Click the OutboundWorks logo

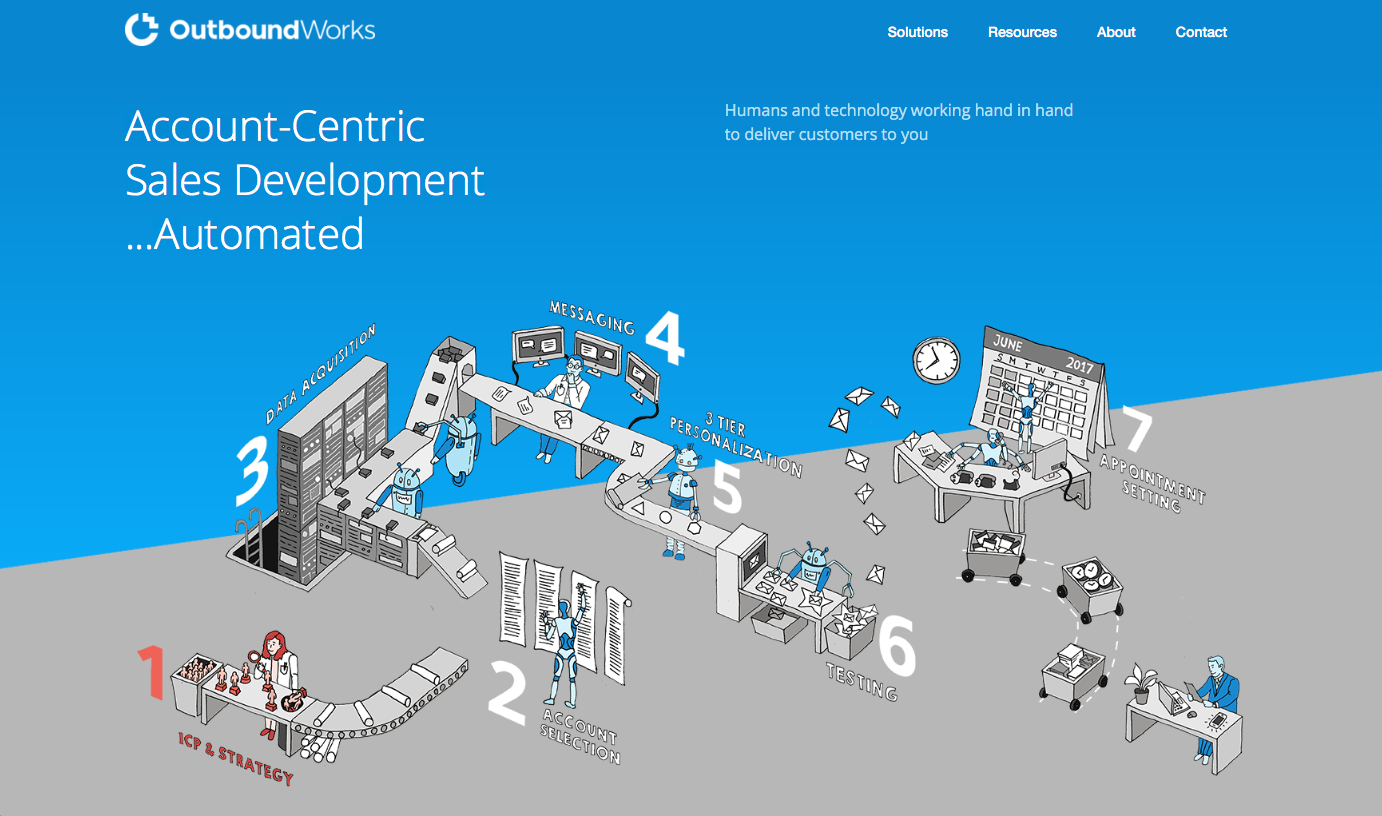pos(250,30)
